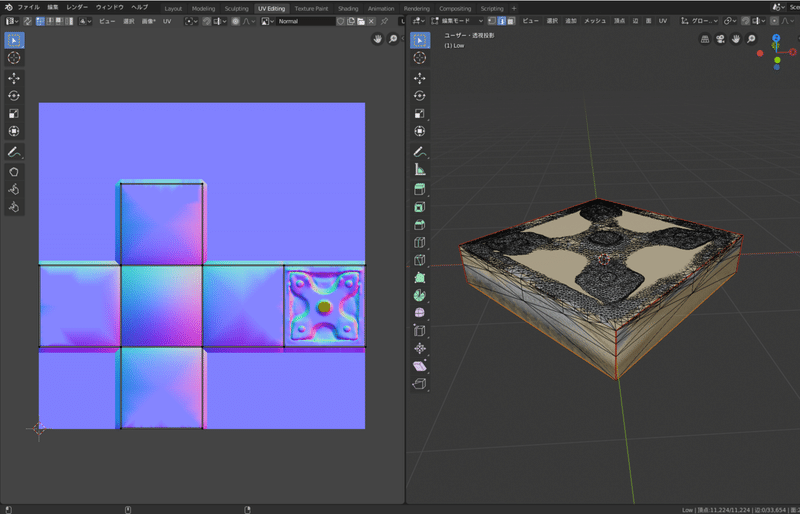
Task: Select the Select Box tool in UV editor
Action: coord(14,40)
